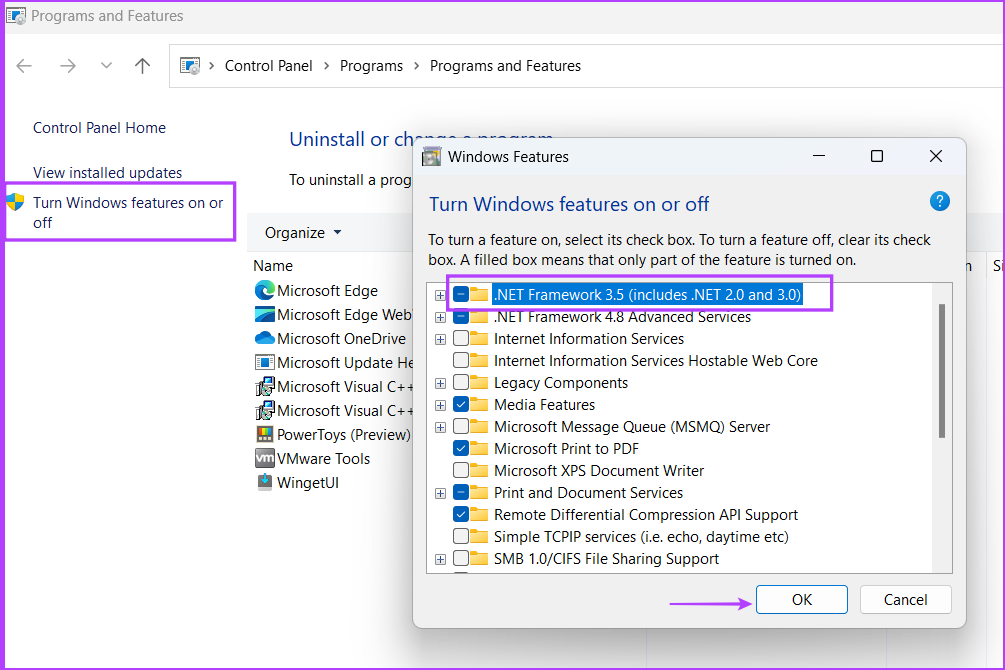
Task: Click the WingetUI icon
Action: 264,482
